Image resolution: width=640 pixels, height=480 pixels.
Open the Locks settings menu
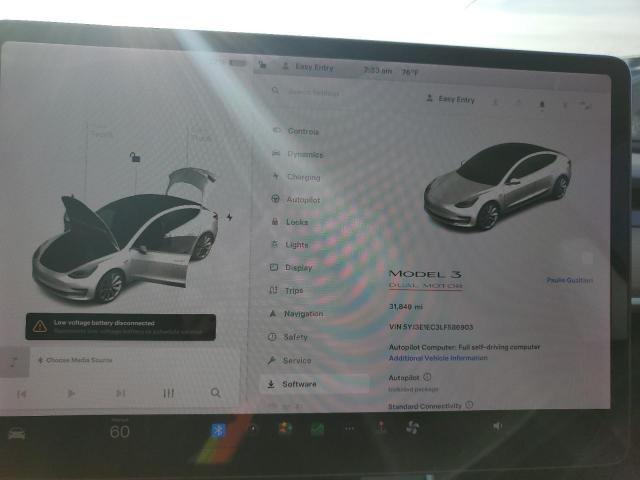click(x=291, y=222)
